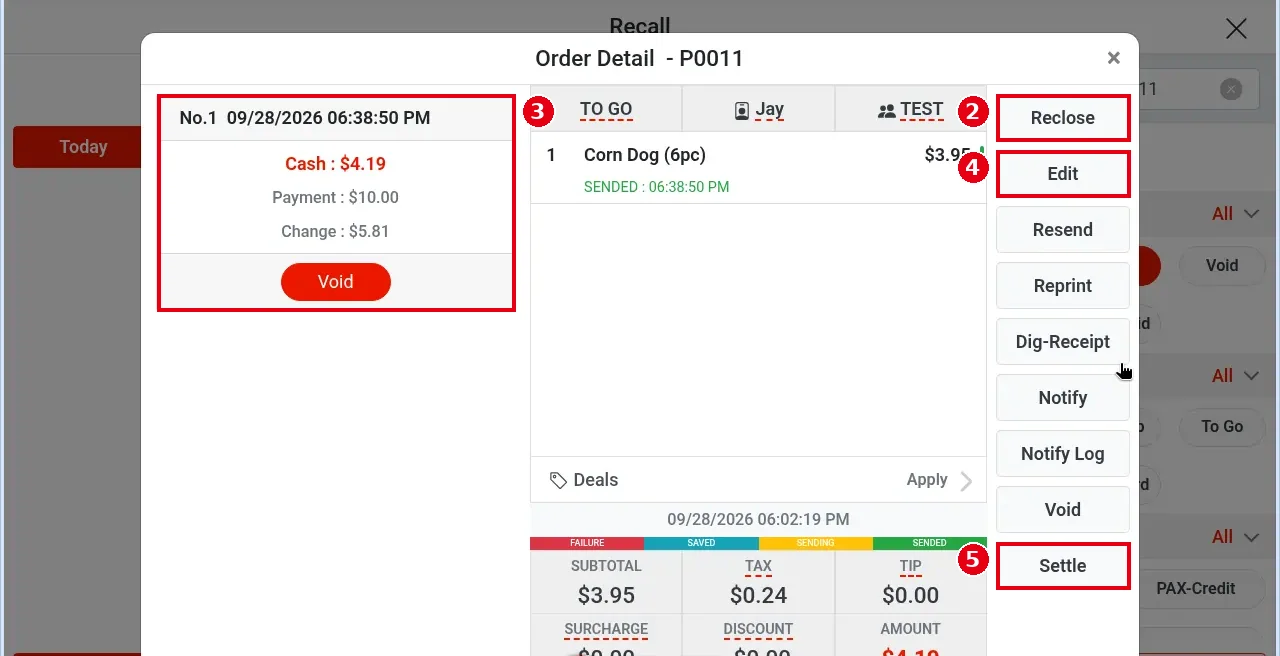1280x656 pixels.
Task: Click the yellow SENDING status segment
Action: pos(815,543)
